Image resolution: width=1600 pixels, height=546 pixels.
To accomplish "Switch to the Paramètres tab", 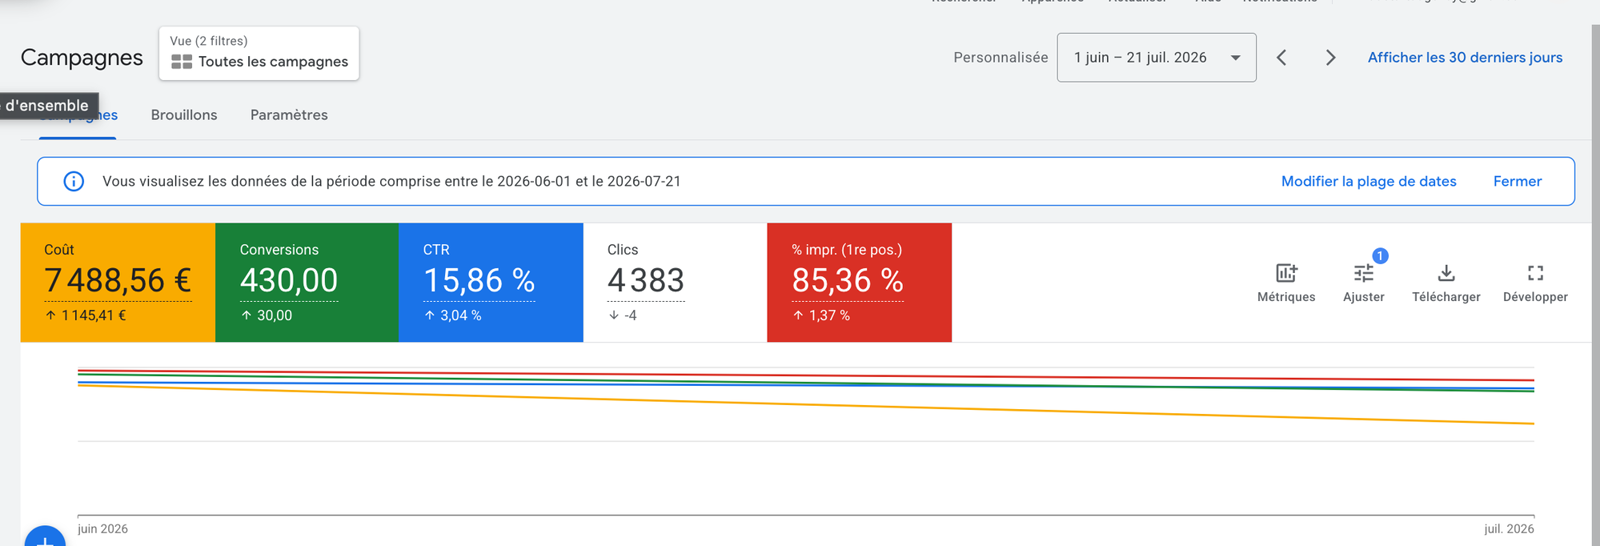I will [x=289, y=115].
